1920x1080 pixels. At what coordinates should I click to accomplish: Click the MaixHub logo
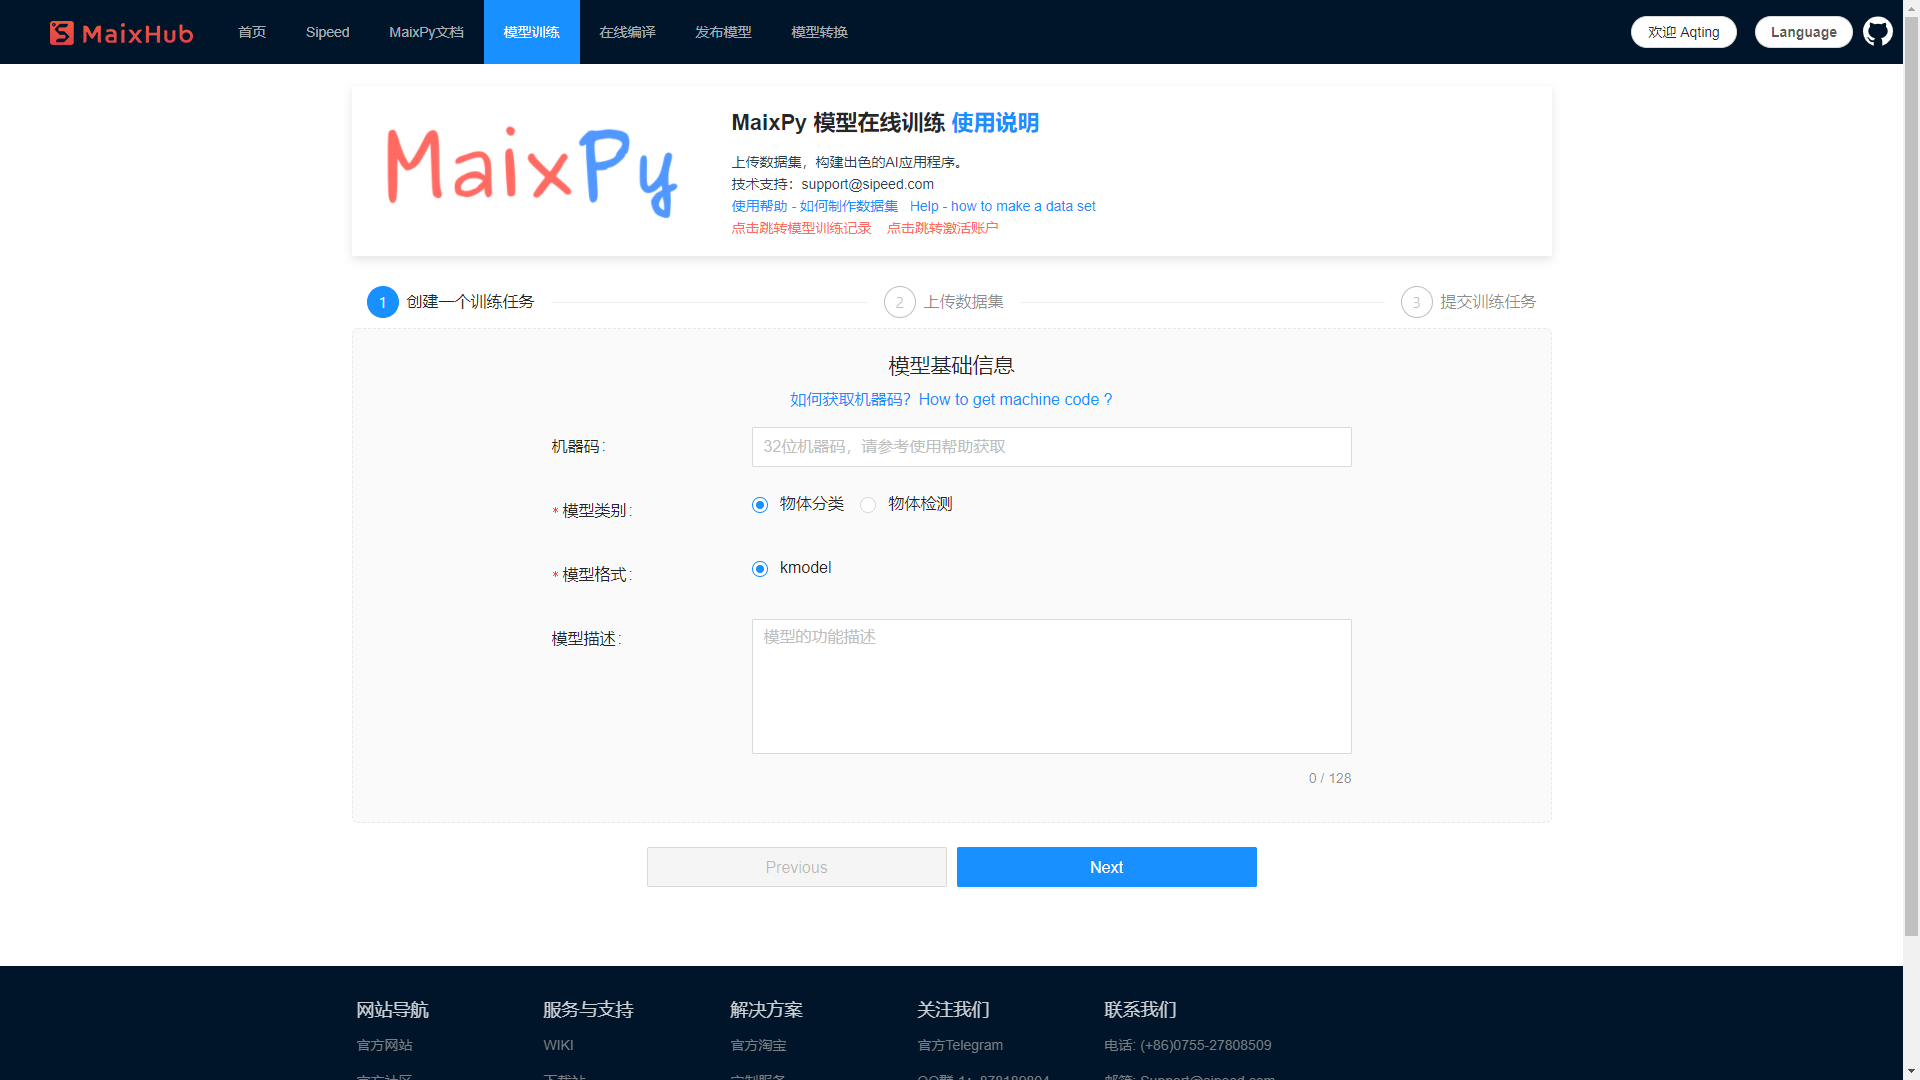(x=121, y=33)
